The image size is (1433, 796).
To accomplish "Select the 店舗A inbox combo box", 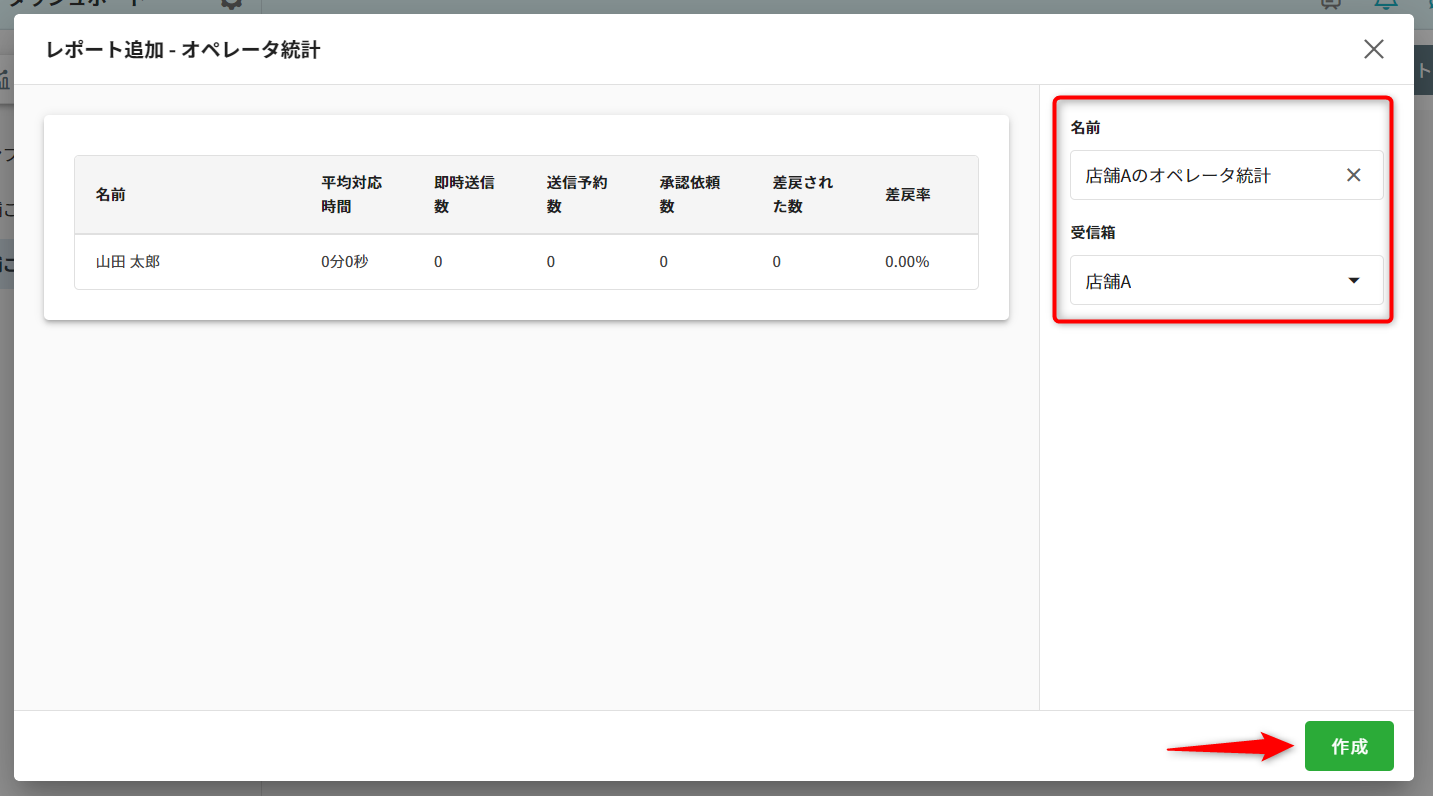I will click(1210, 281).
